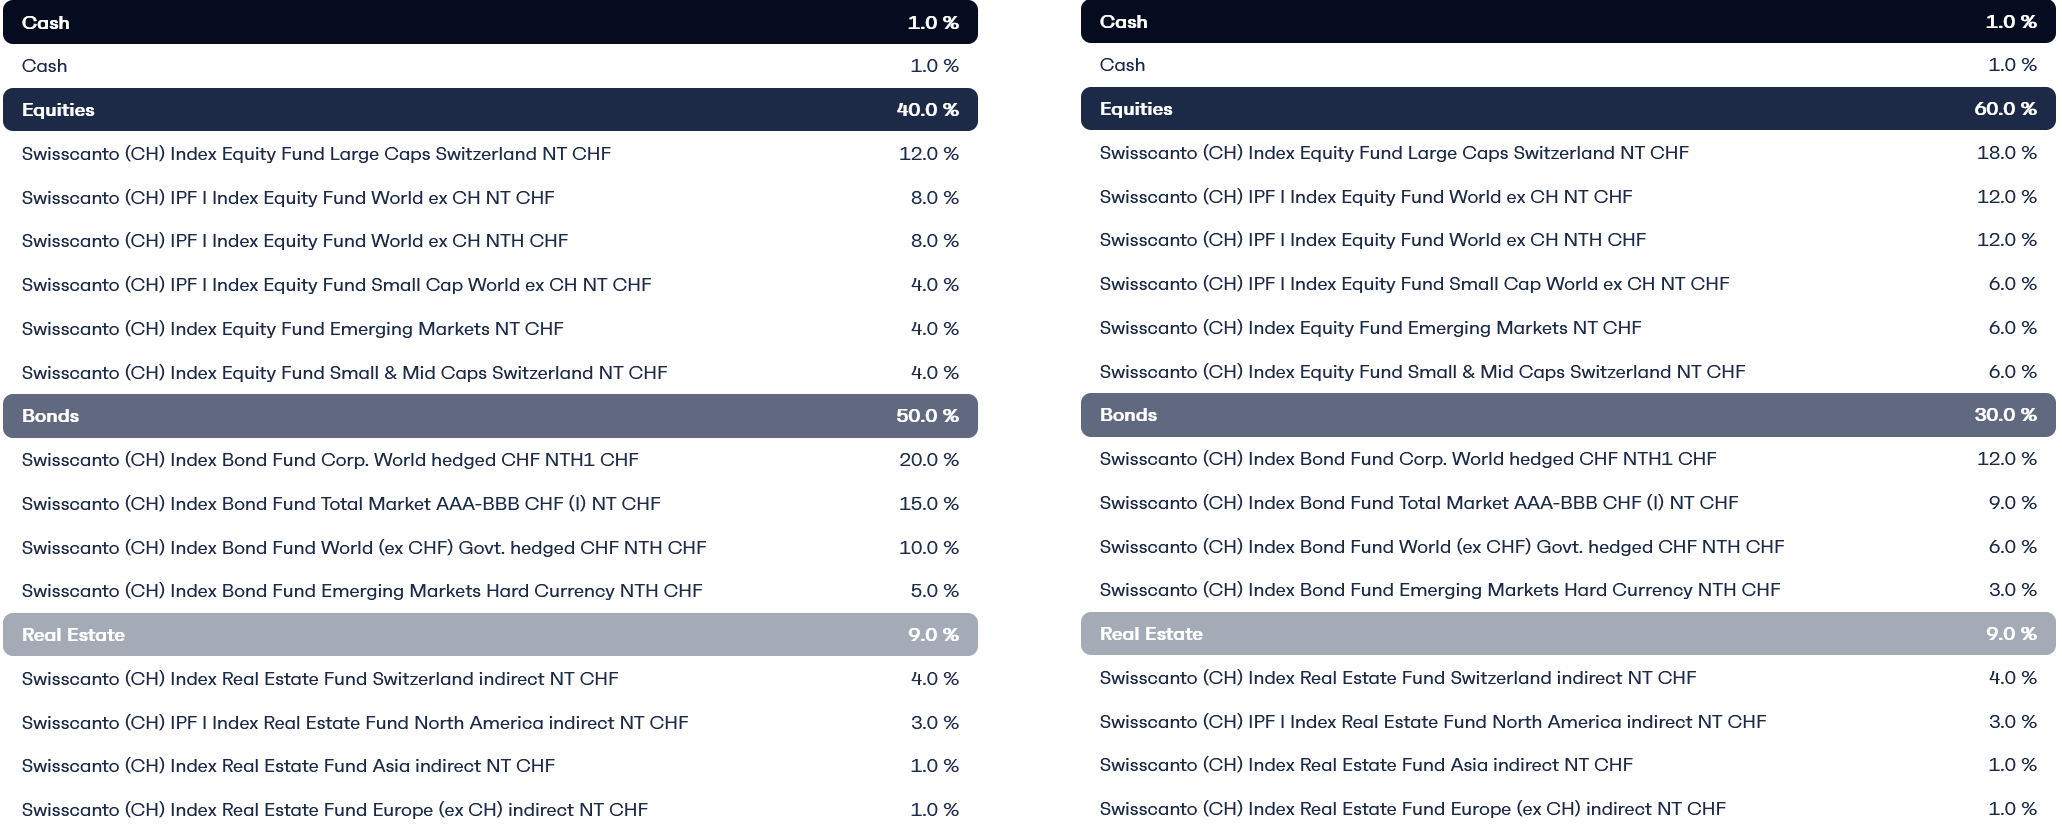Image resolution: width=2062 pixels, height=840 pixels.
Task: Select World ex CH NT CHF fund at 8.0 %
Action: point(288,198)
